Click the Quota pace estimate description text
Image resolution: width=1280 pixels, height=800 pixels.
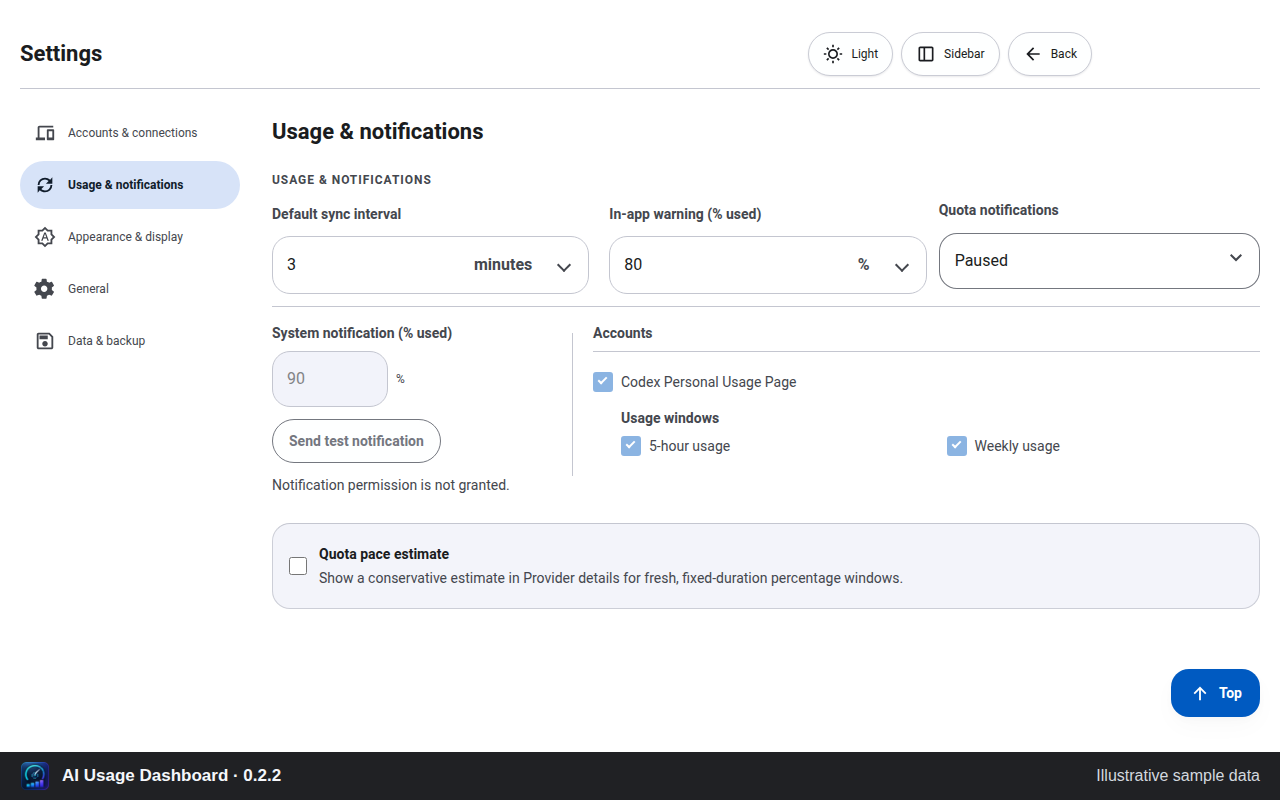611,578
